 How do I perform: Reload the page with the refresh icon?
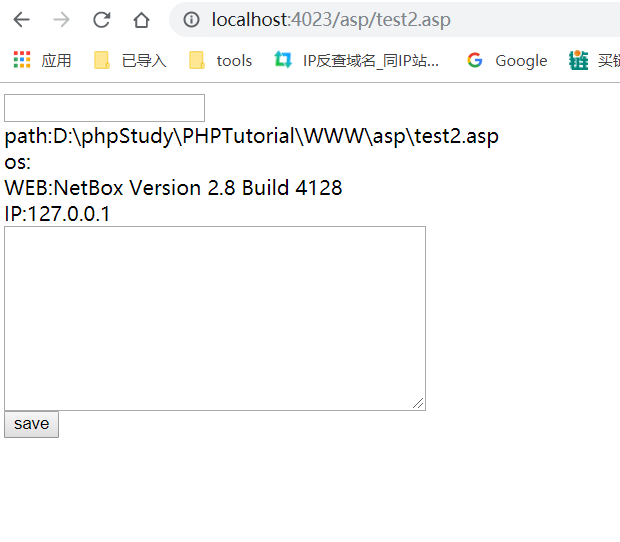click(x=102, y=19)
